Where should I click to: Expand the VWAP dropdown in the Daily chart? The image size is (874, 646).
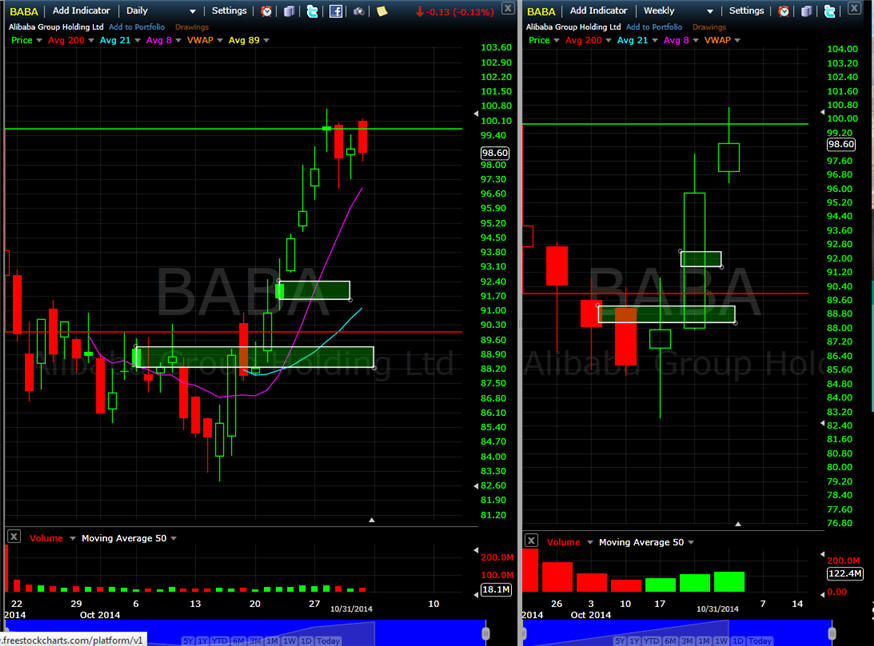point(220,40)
